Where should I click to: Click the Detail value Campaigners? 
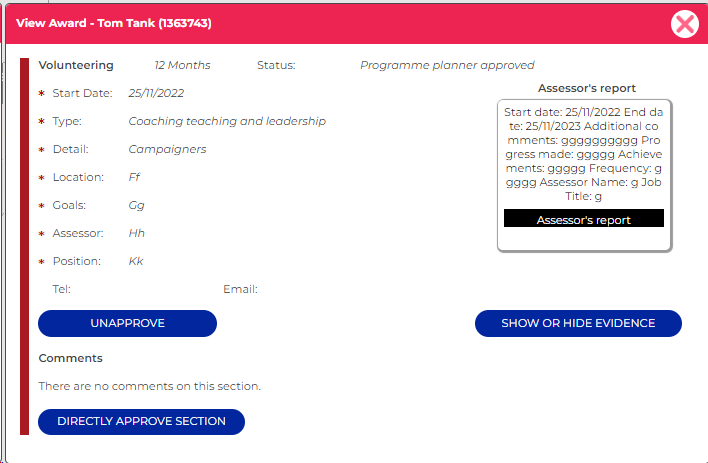pos(167,149)
